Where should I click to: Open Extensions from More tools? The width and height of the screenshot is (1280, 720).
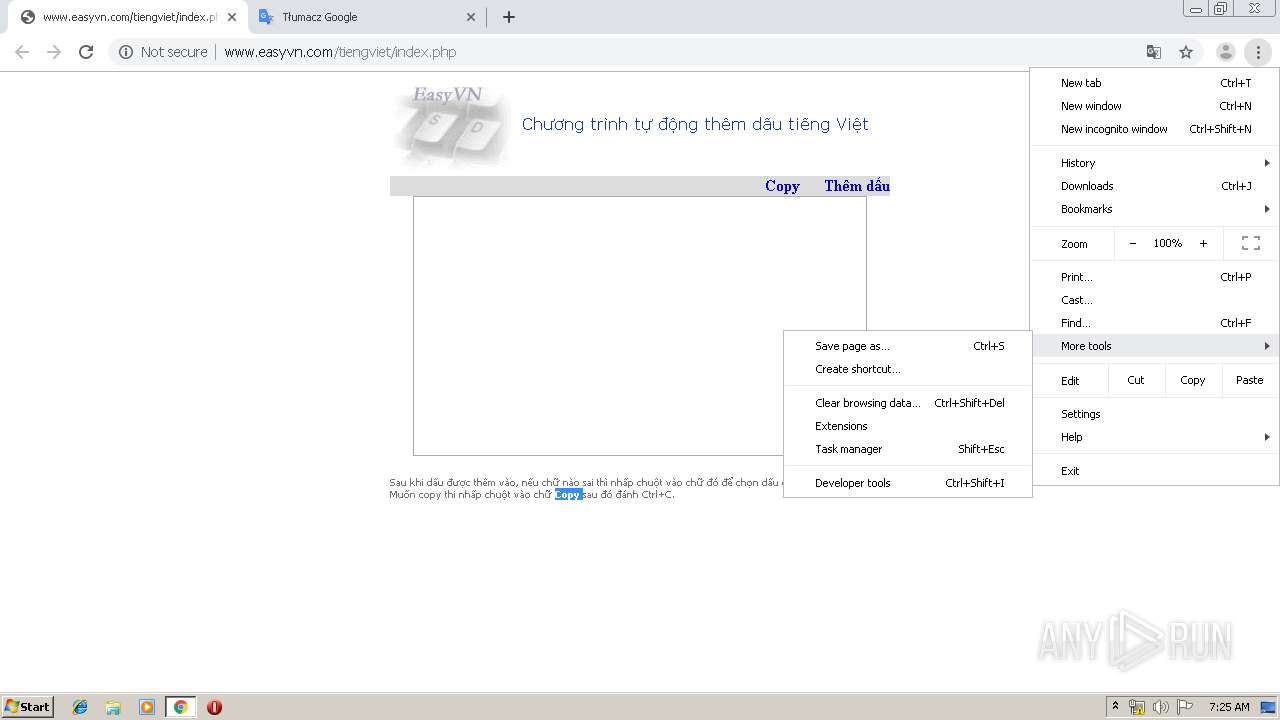908,426
